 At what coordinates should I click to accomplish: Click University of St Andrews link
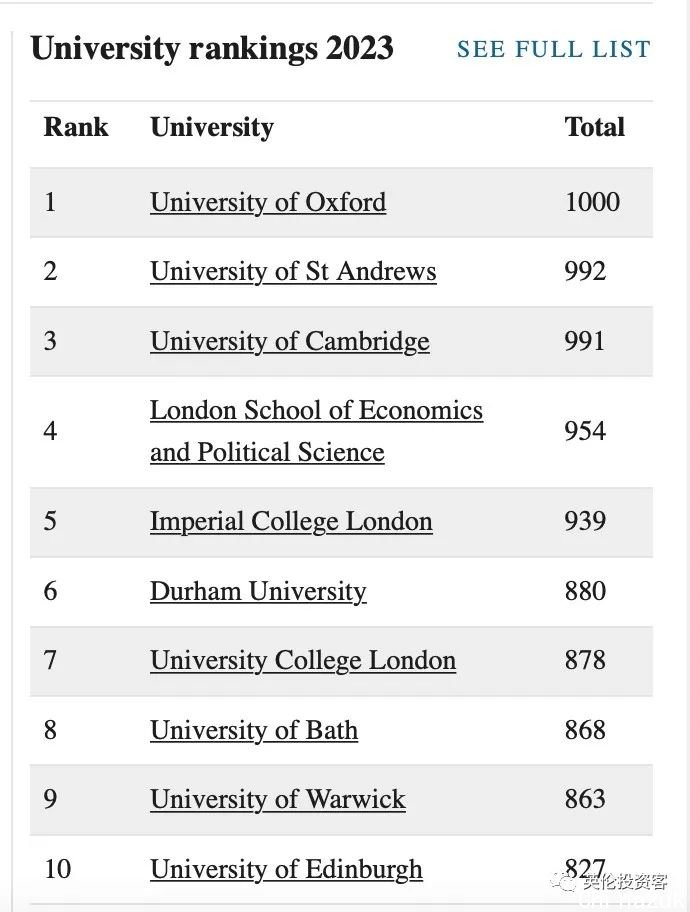(x=293, y=272)
